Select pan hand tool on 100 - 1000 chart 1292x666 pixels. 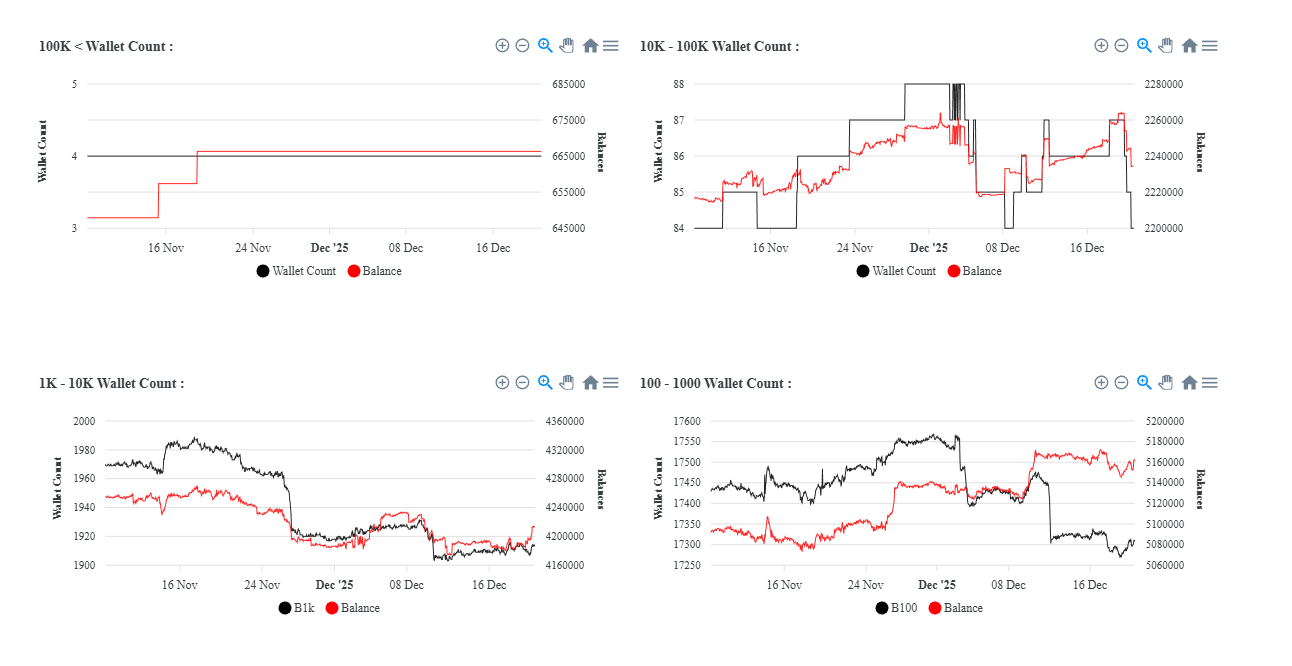[1166, 382]
